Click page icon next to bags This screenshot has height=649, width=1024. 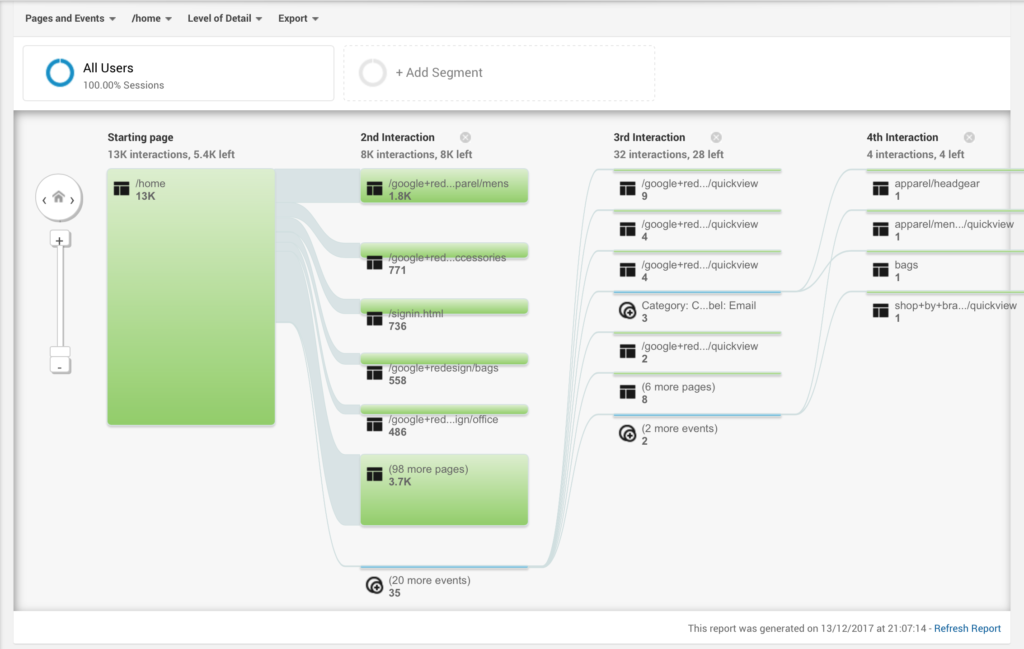coord(880,270)
